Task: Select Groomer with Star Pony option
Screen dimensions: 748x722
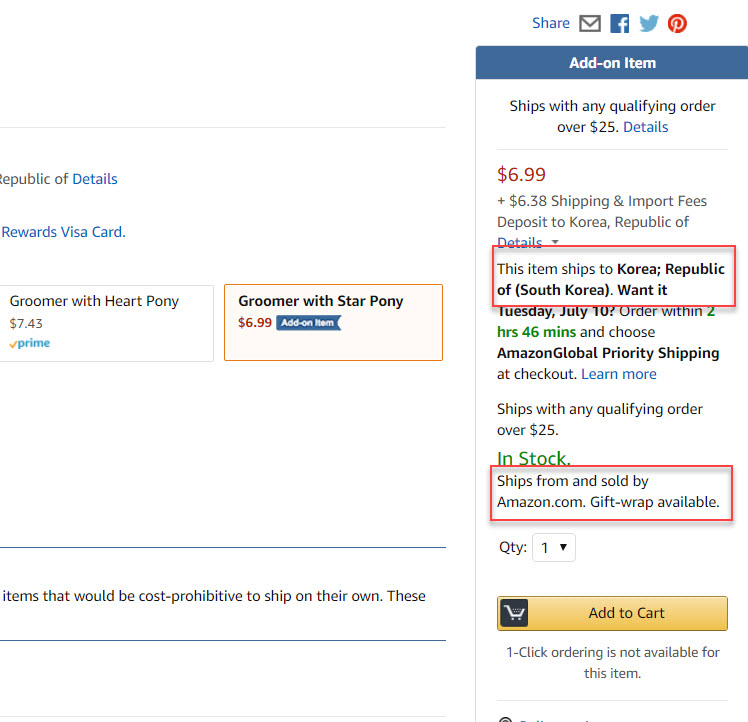Action: [333, 323]
